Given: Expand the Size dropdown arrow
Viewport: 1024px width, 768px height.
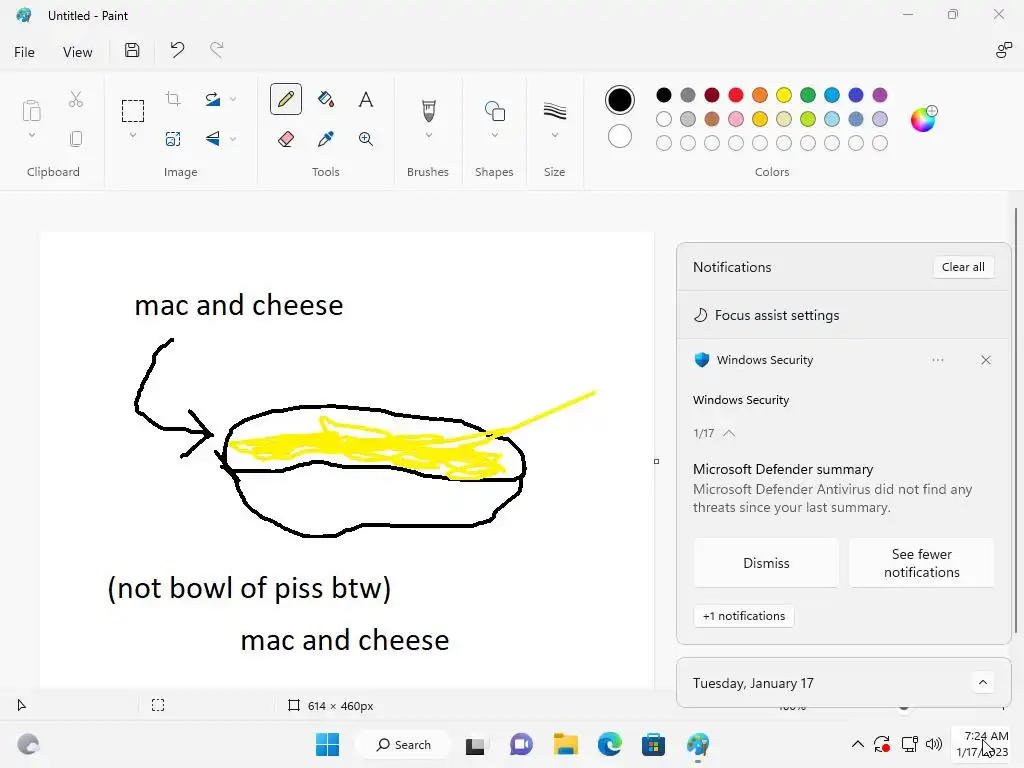Looking at the screenshot, I should point(554,135).
